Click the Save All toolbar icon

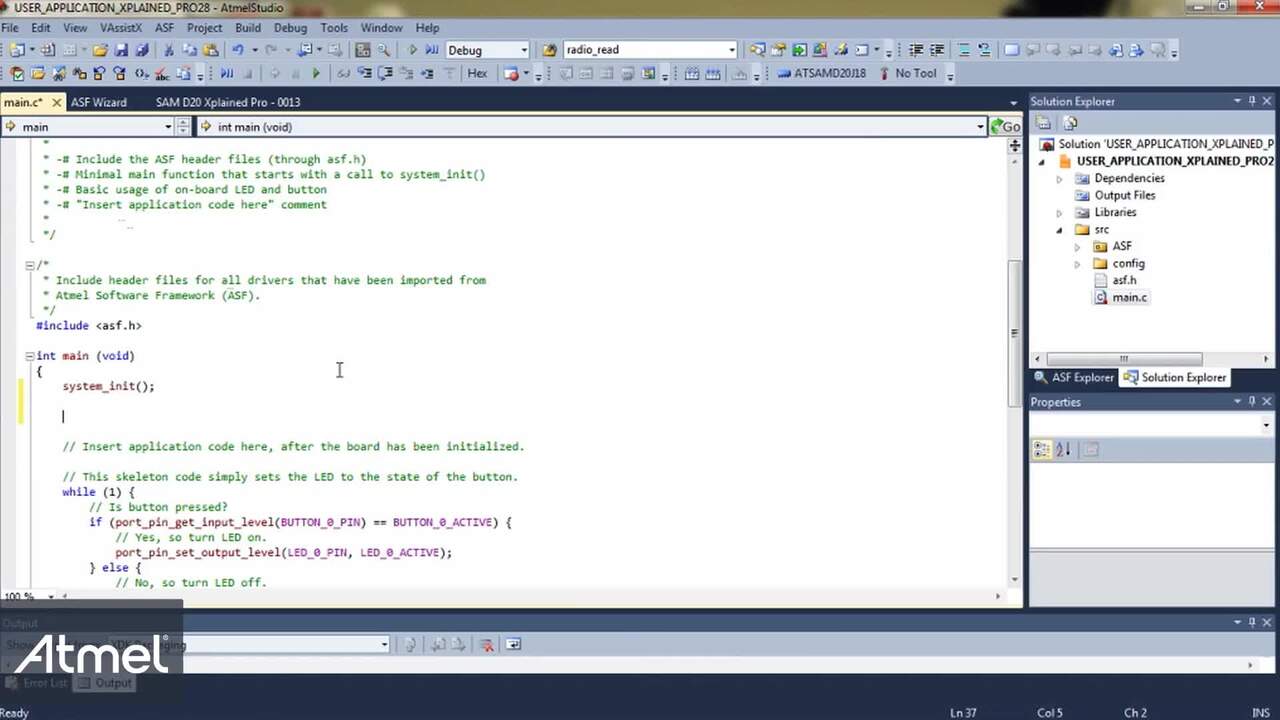(x=142, y=50)
